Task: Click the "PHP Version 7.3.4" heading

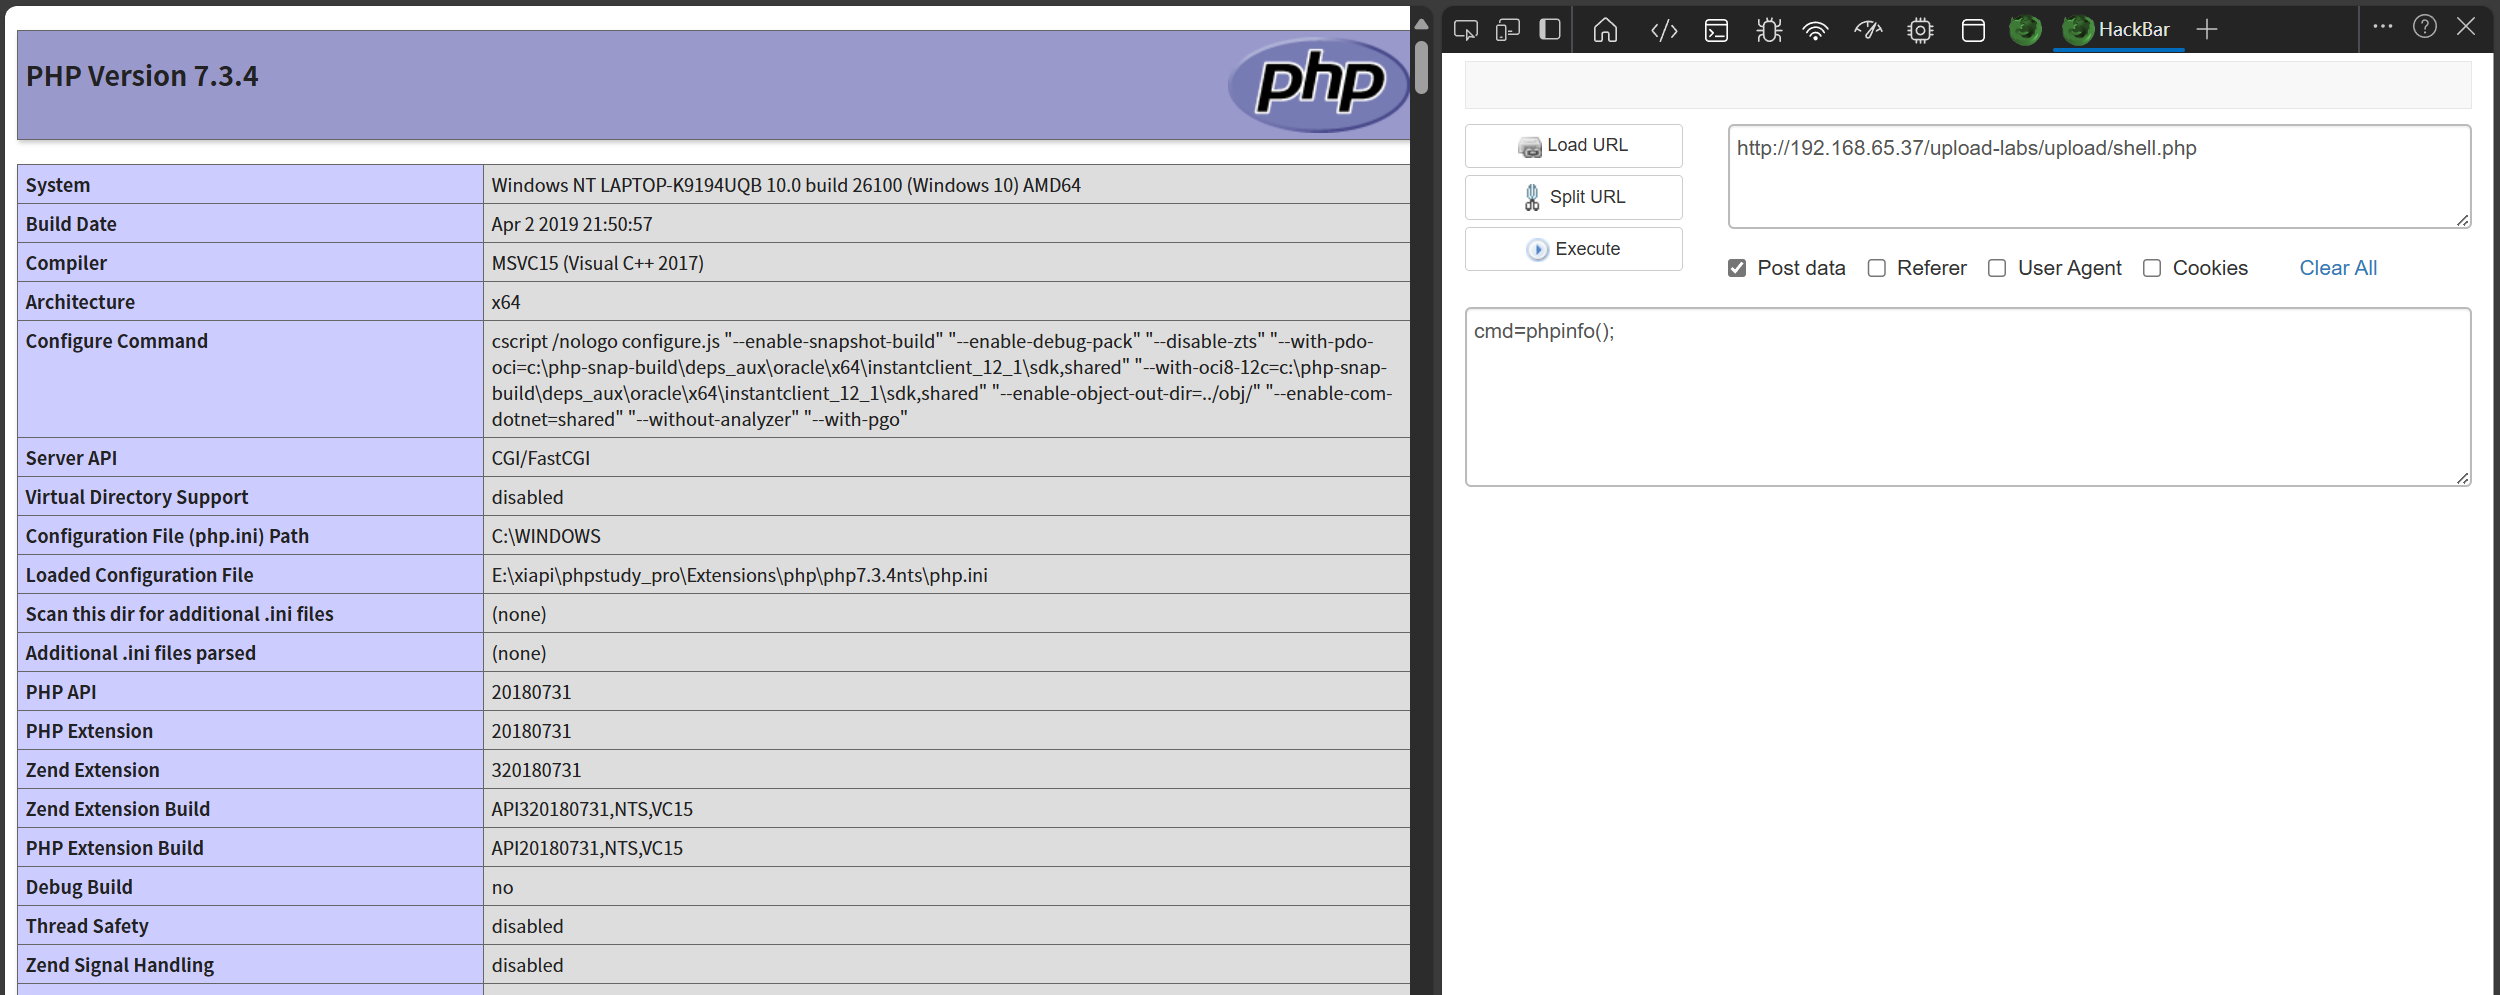Action: coord(142,77)
